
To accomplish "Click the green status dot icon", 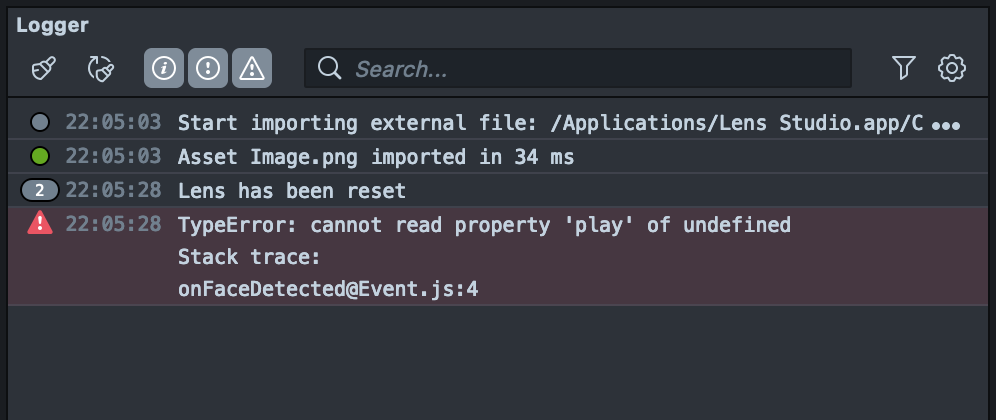I will [40, 157].
